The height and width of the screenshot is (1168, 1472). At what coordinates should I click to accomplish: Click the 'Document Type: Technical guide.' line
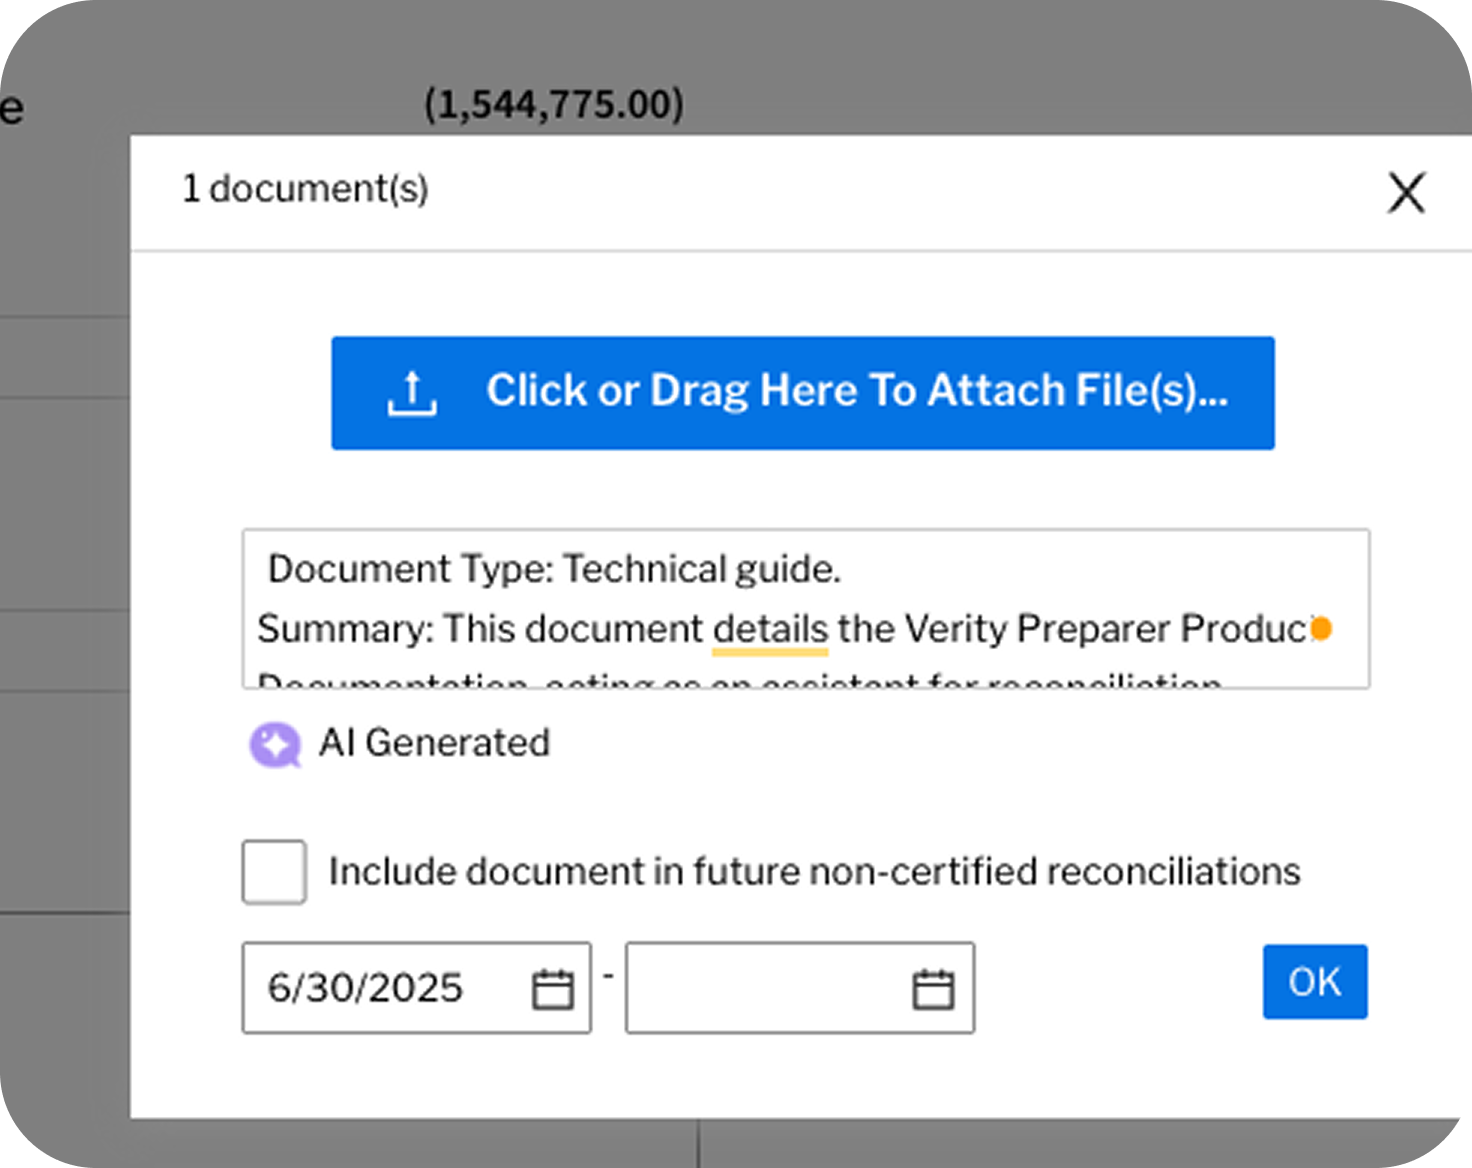554,569
